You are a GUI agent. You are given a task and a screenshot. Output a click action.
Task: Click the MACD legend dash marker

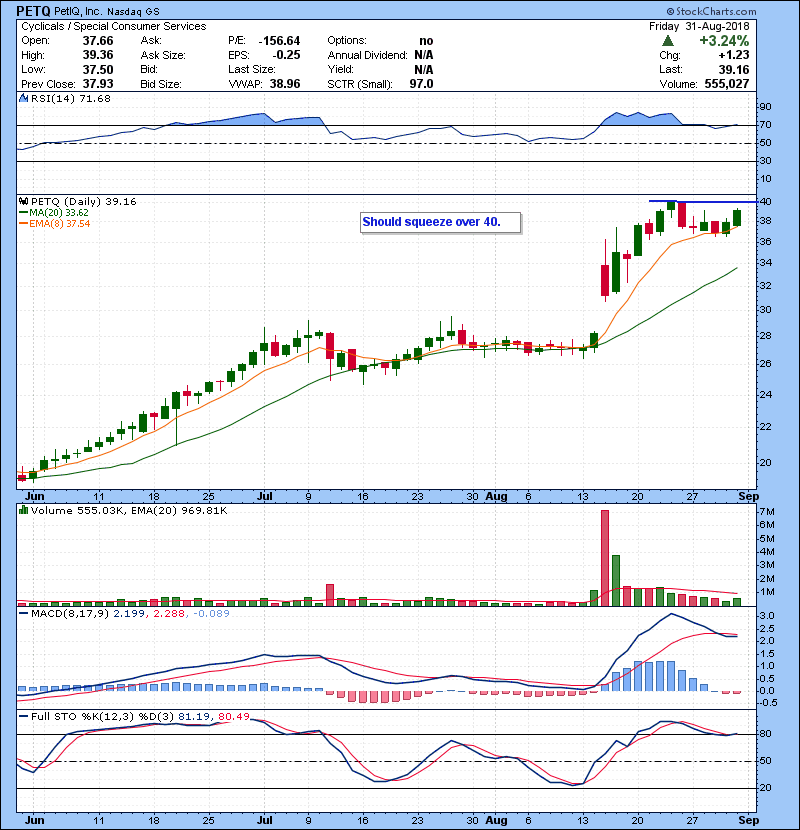click(23, 614)
